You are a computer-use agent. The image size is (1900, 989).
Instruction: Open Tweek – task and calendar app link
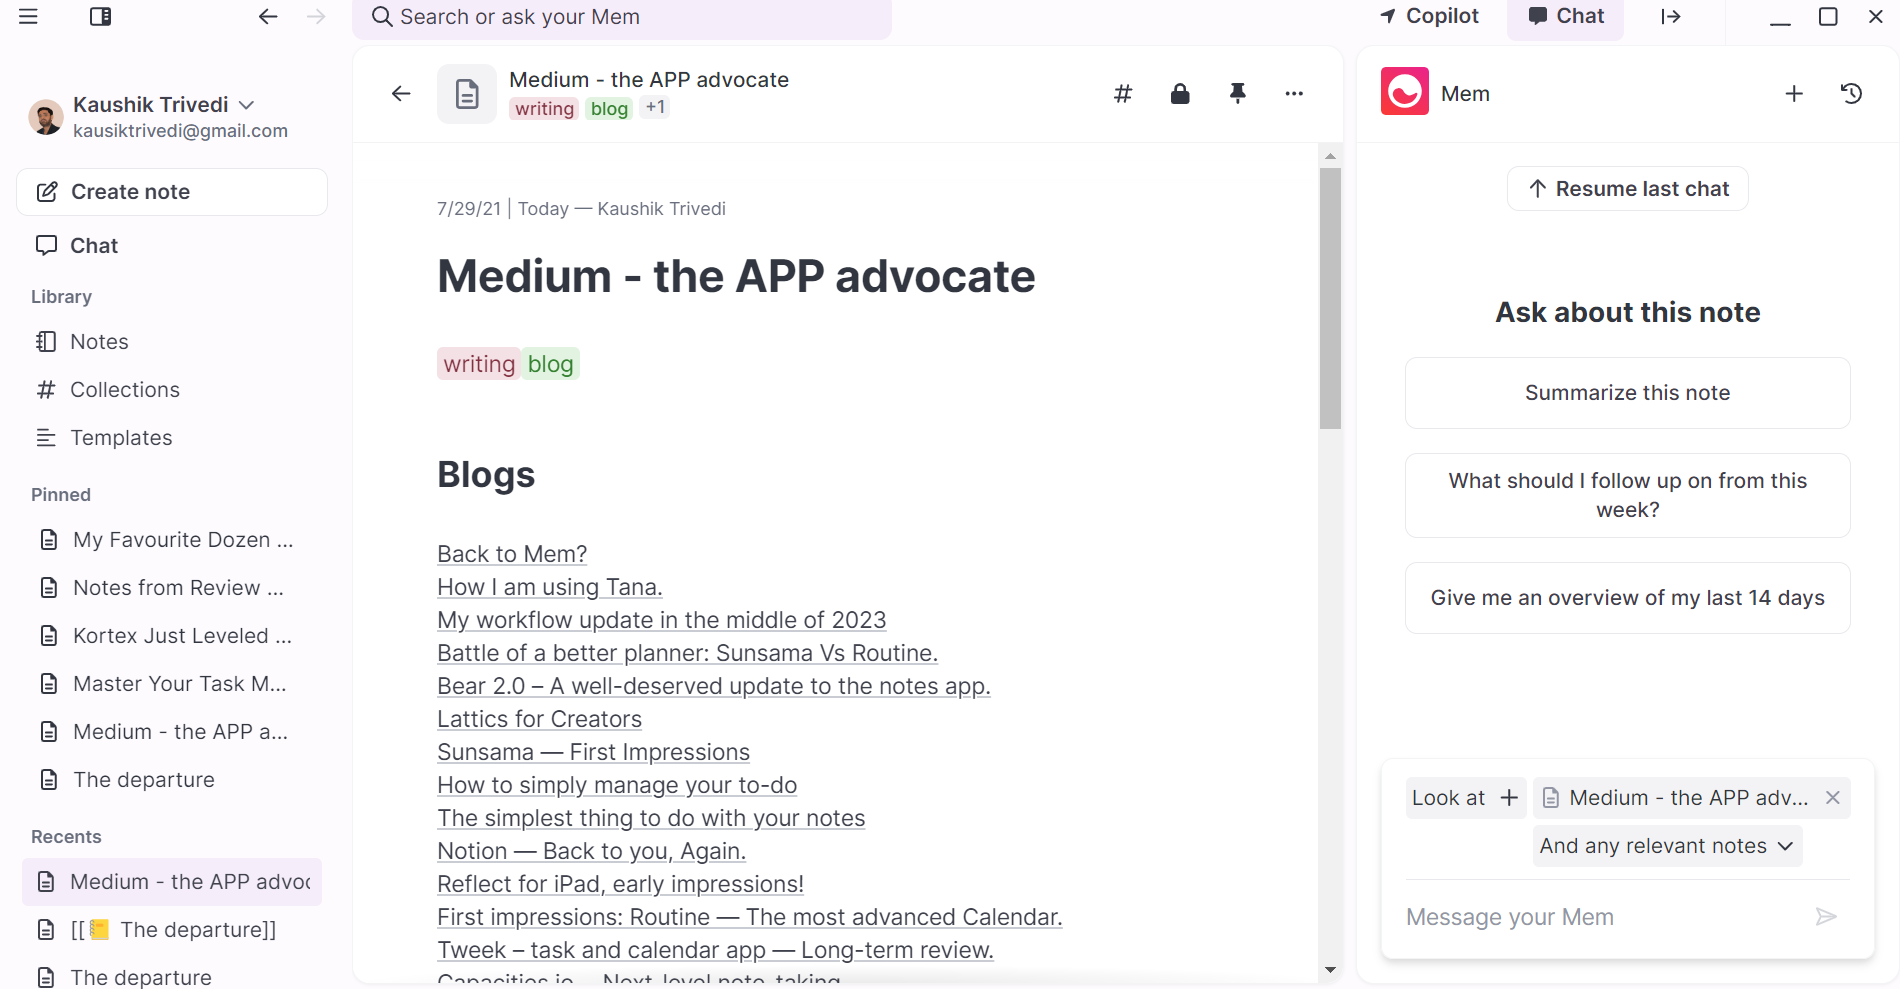(x=716, y=950)
